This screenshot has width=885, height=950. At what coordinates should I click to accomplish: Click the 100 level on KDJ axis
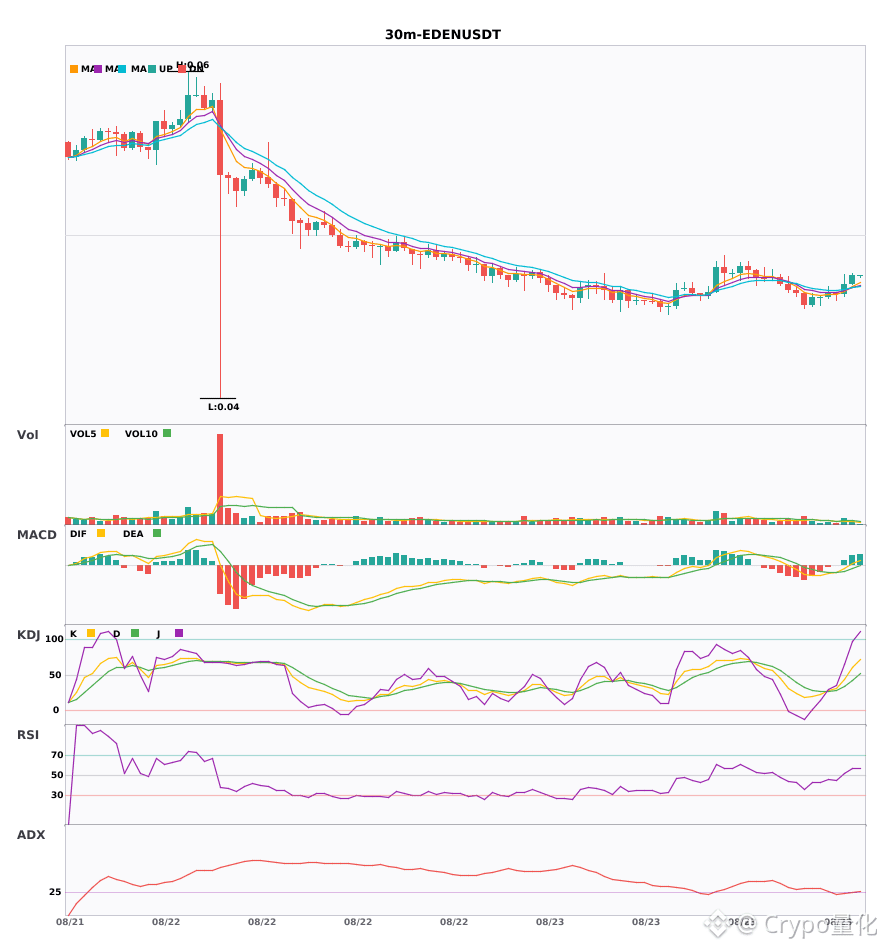pyautogui.click(x=54, y=639)
